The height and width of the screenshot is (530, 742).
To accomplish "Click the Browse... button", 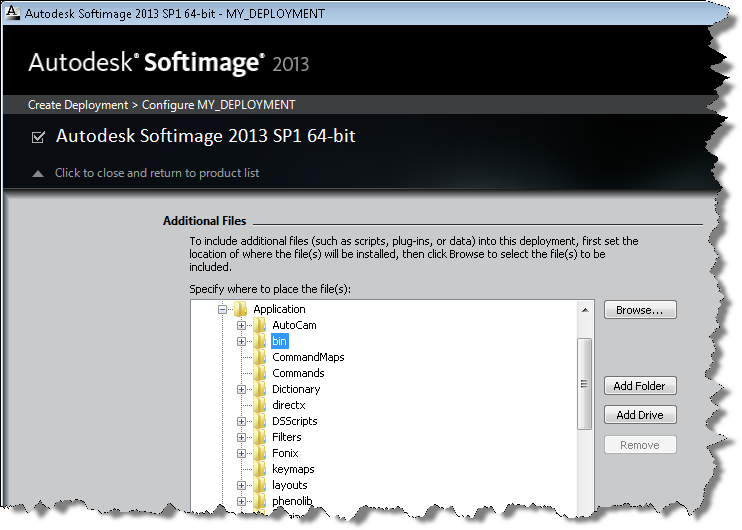I will (640, 310).
